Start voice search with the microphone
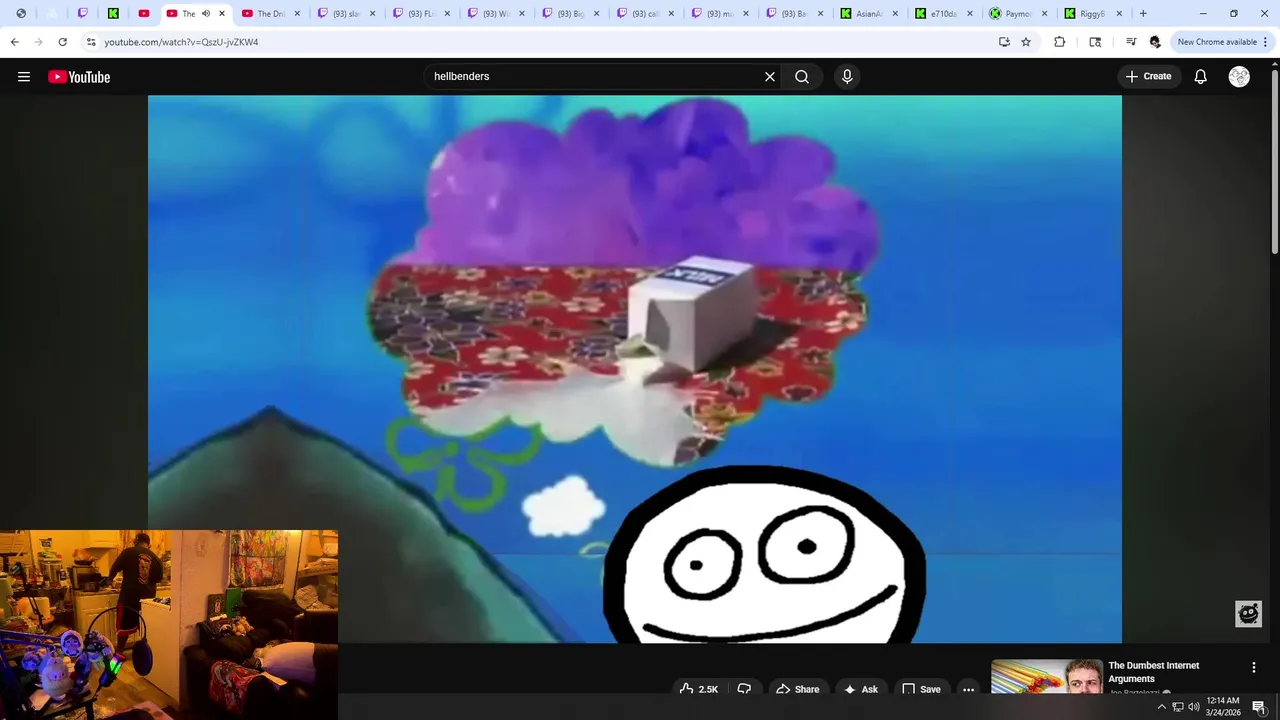The height and width of the screenshot is (720, 1280). coord(847,77)
